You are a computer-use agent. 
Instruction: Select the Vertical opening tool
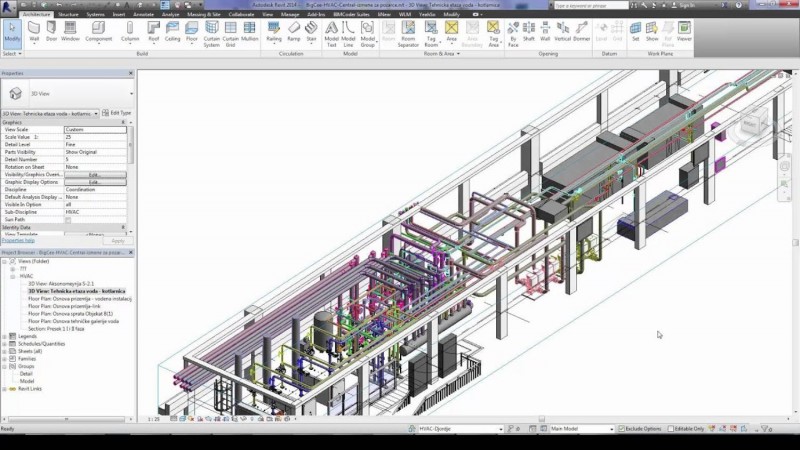[562, 32]
